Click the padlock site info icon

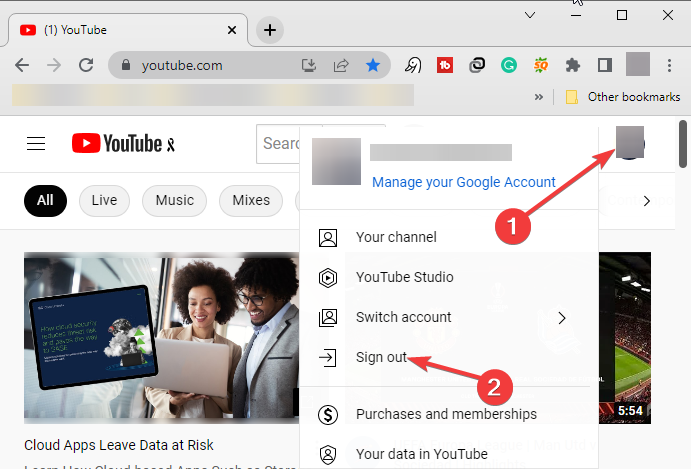[126, 65]
